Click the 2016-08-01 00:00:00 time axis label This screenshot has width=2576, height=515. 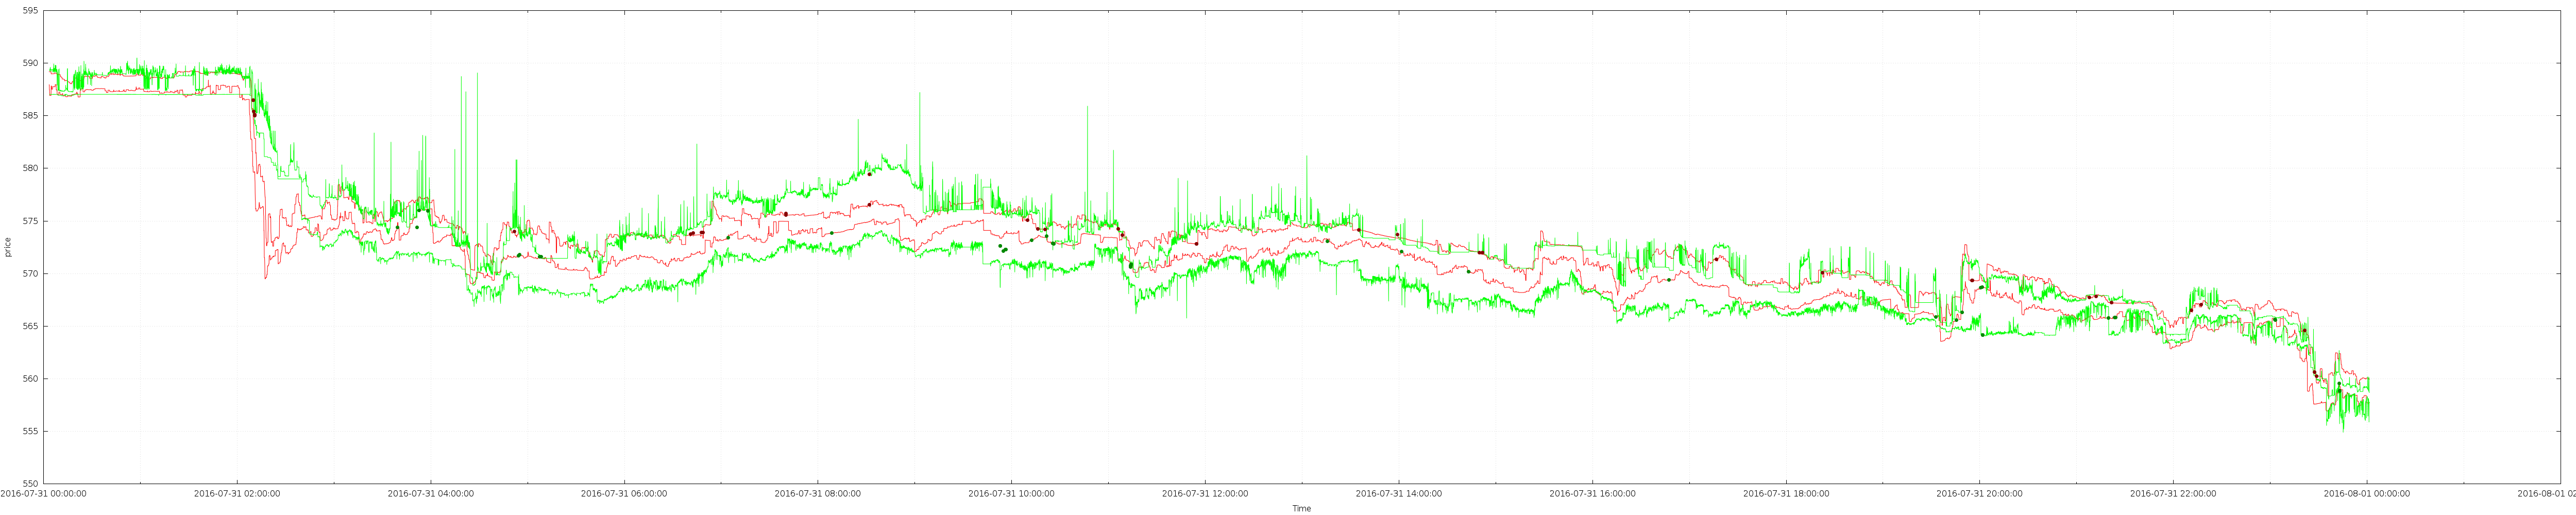point(2366,494)
